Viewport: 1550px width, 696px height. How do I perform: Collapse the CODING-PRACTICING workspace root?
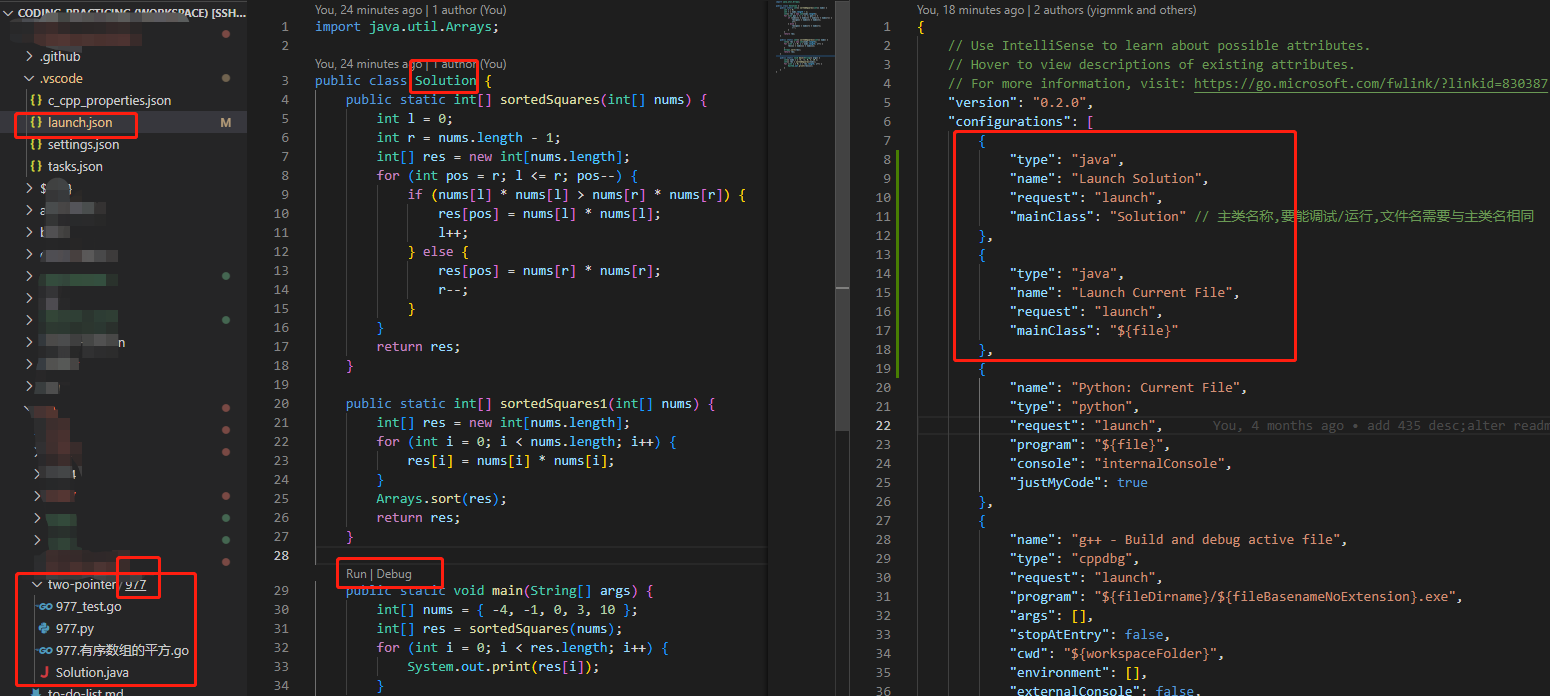tap(10, 12)
